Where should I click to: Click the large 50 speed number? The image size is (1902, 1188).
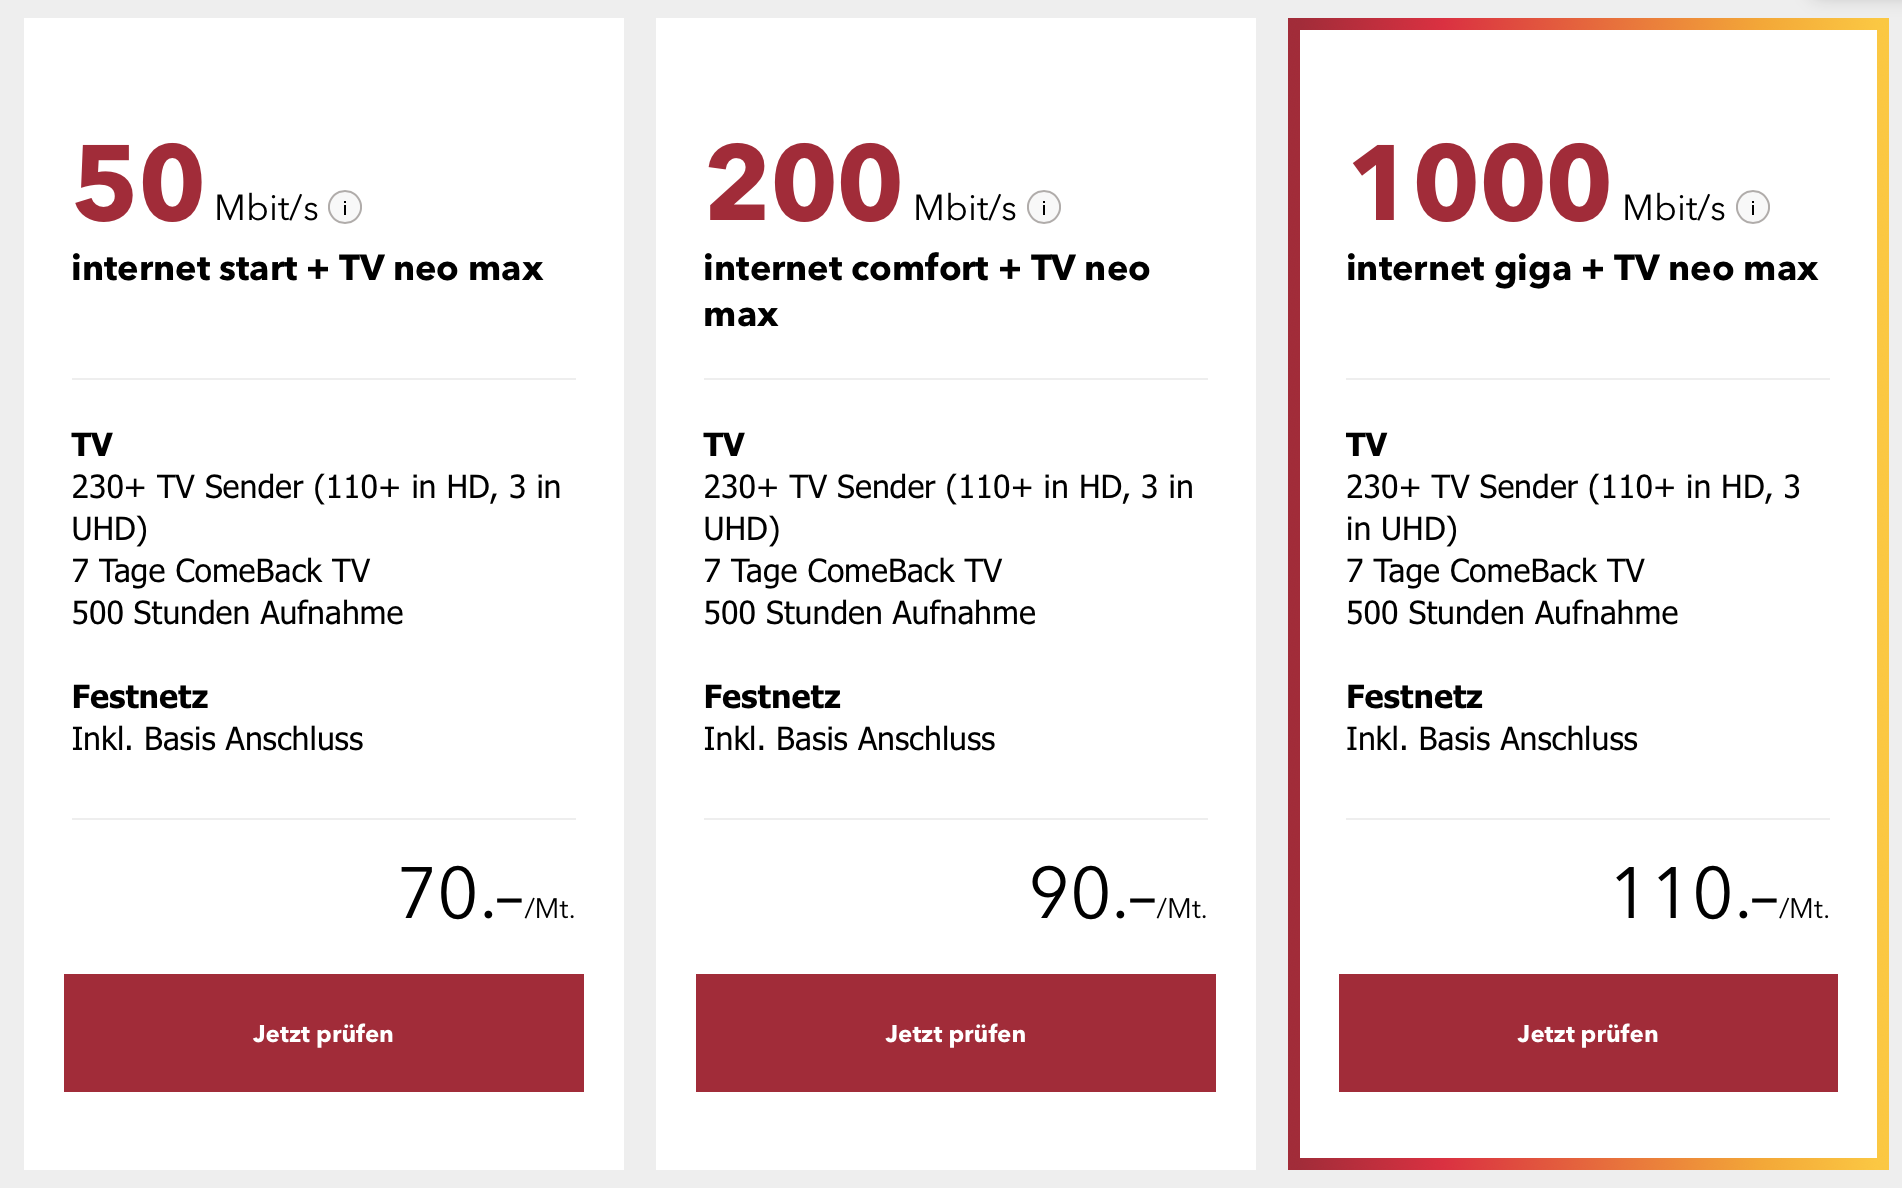click(x=139, y=183)
